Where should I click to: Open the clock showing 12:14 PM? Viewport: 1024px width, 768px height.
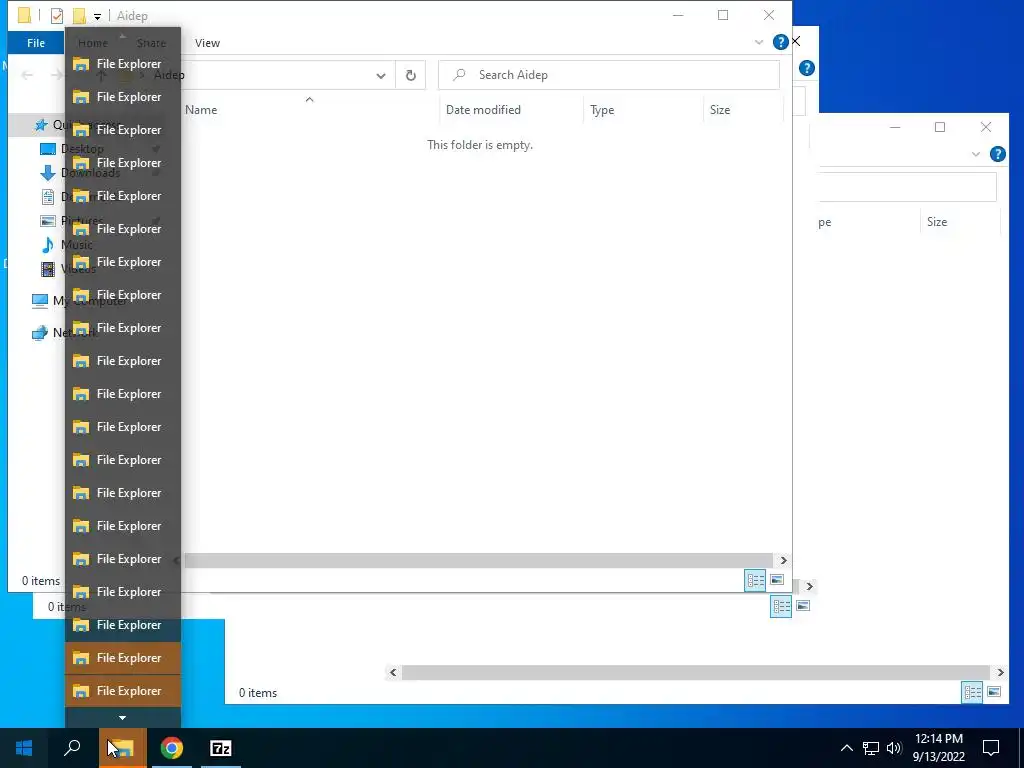(x=938, y=748)
